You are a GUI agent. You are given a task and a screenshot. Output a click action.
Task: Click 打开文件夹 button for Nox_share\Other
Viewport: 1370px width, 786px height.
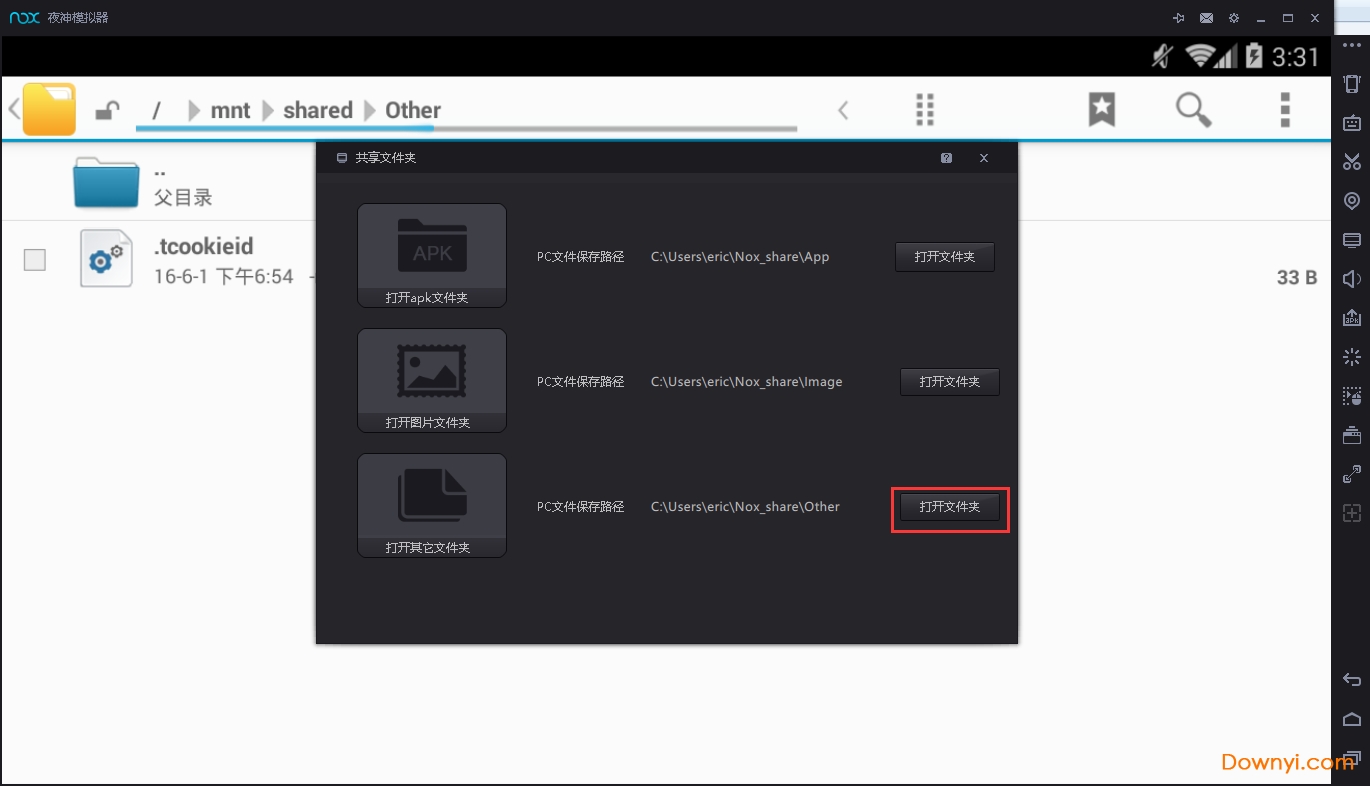click(949, 507)
